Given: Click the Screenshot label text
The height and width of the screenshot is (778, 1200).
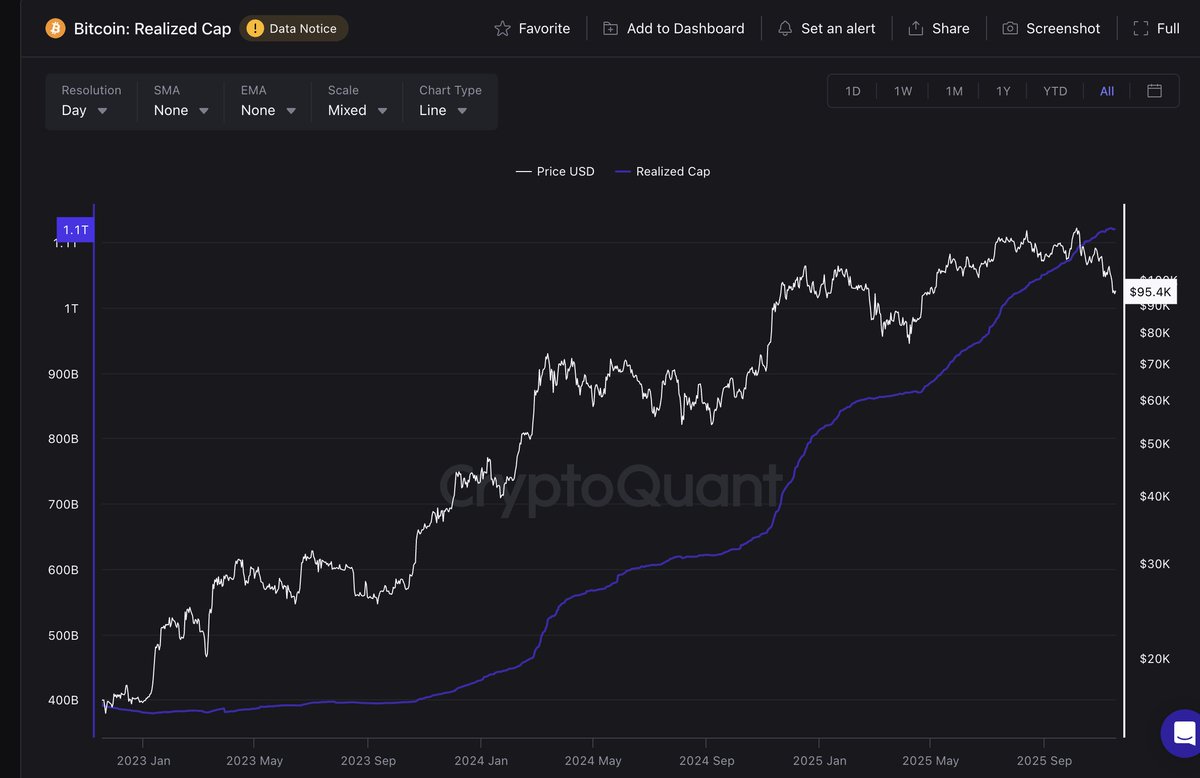Looking at the screenshot, I should click(x=1063, y=28).
